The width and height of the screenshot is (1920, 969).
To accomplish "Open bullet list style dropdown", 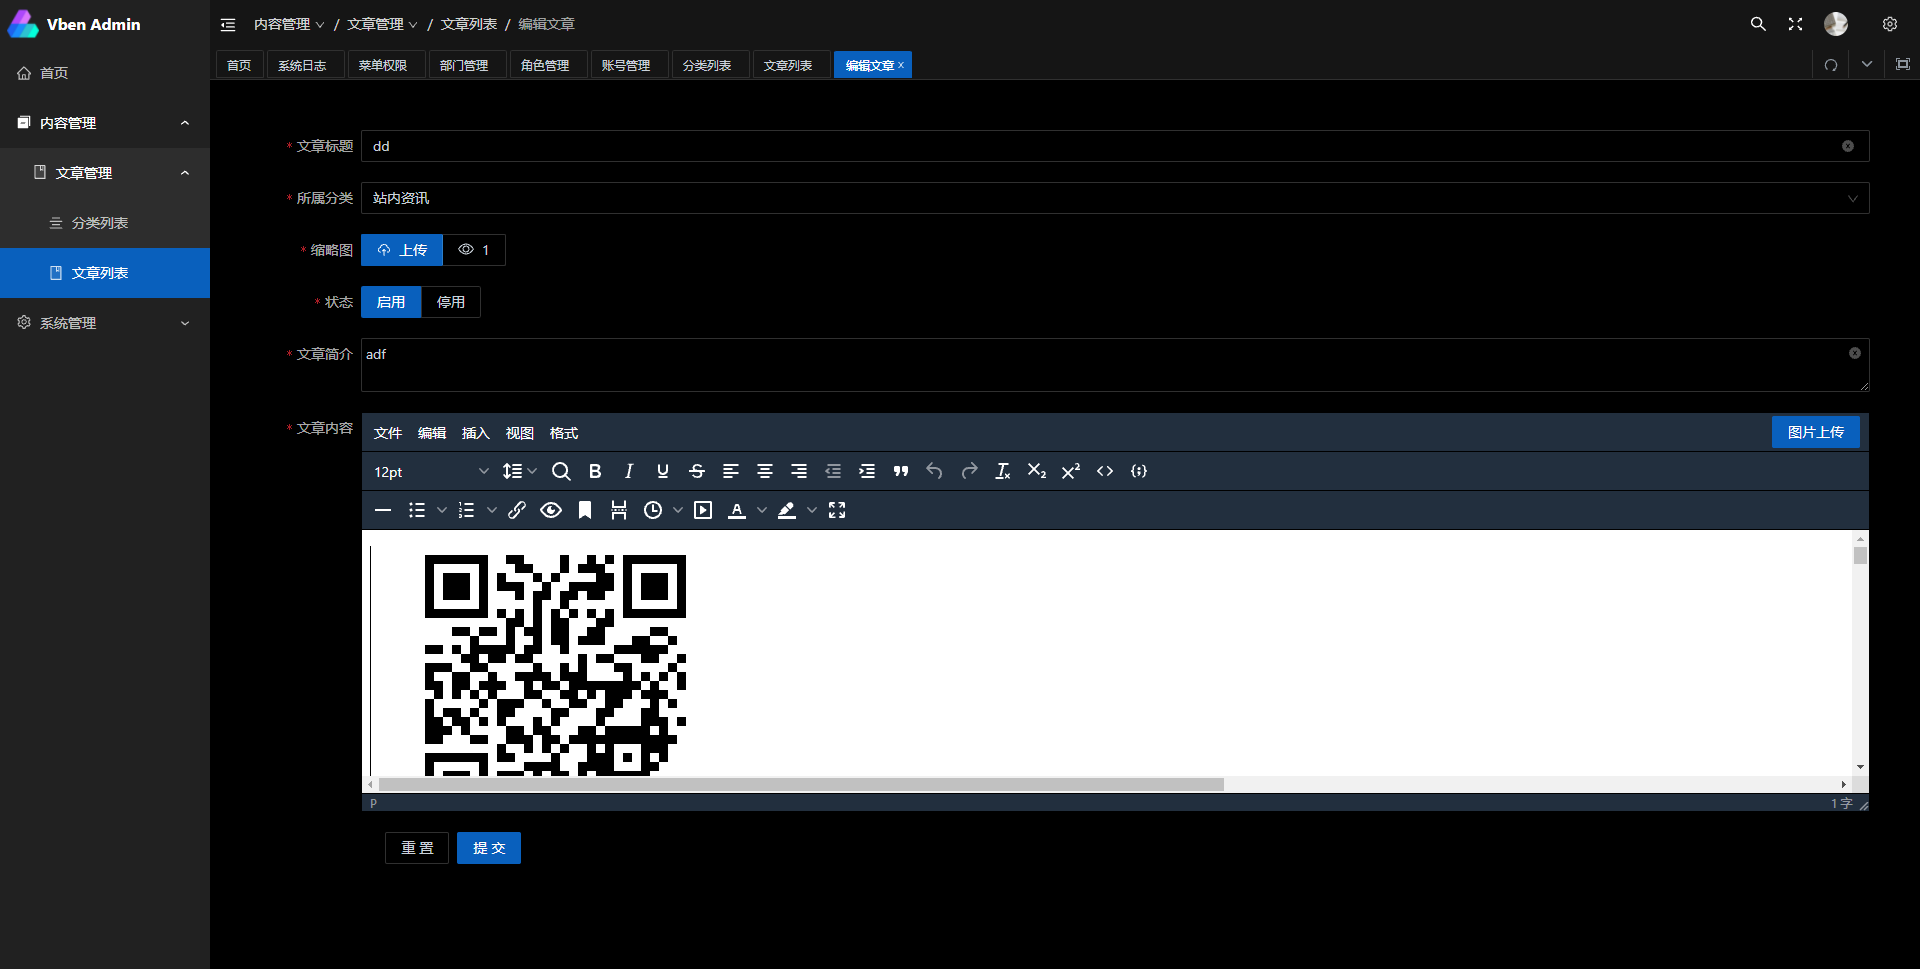I will [x=442, y=510].
